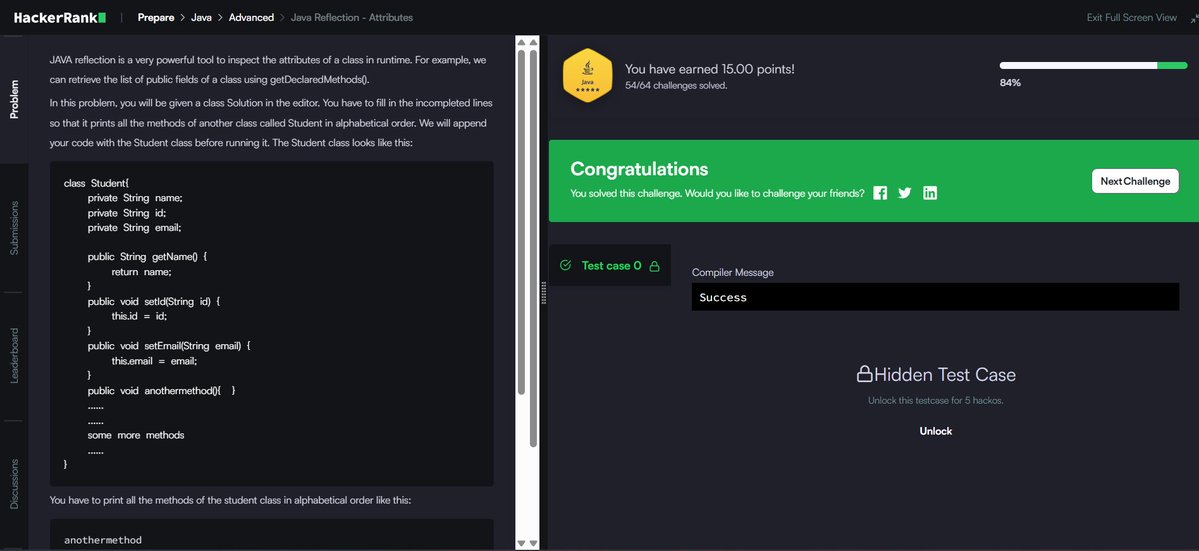Select the Test case 0 tab
Viewport: 1199px width, 551px height.
(610, 265)
